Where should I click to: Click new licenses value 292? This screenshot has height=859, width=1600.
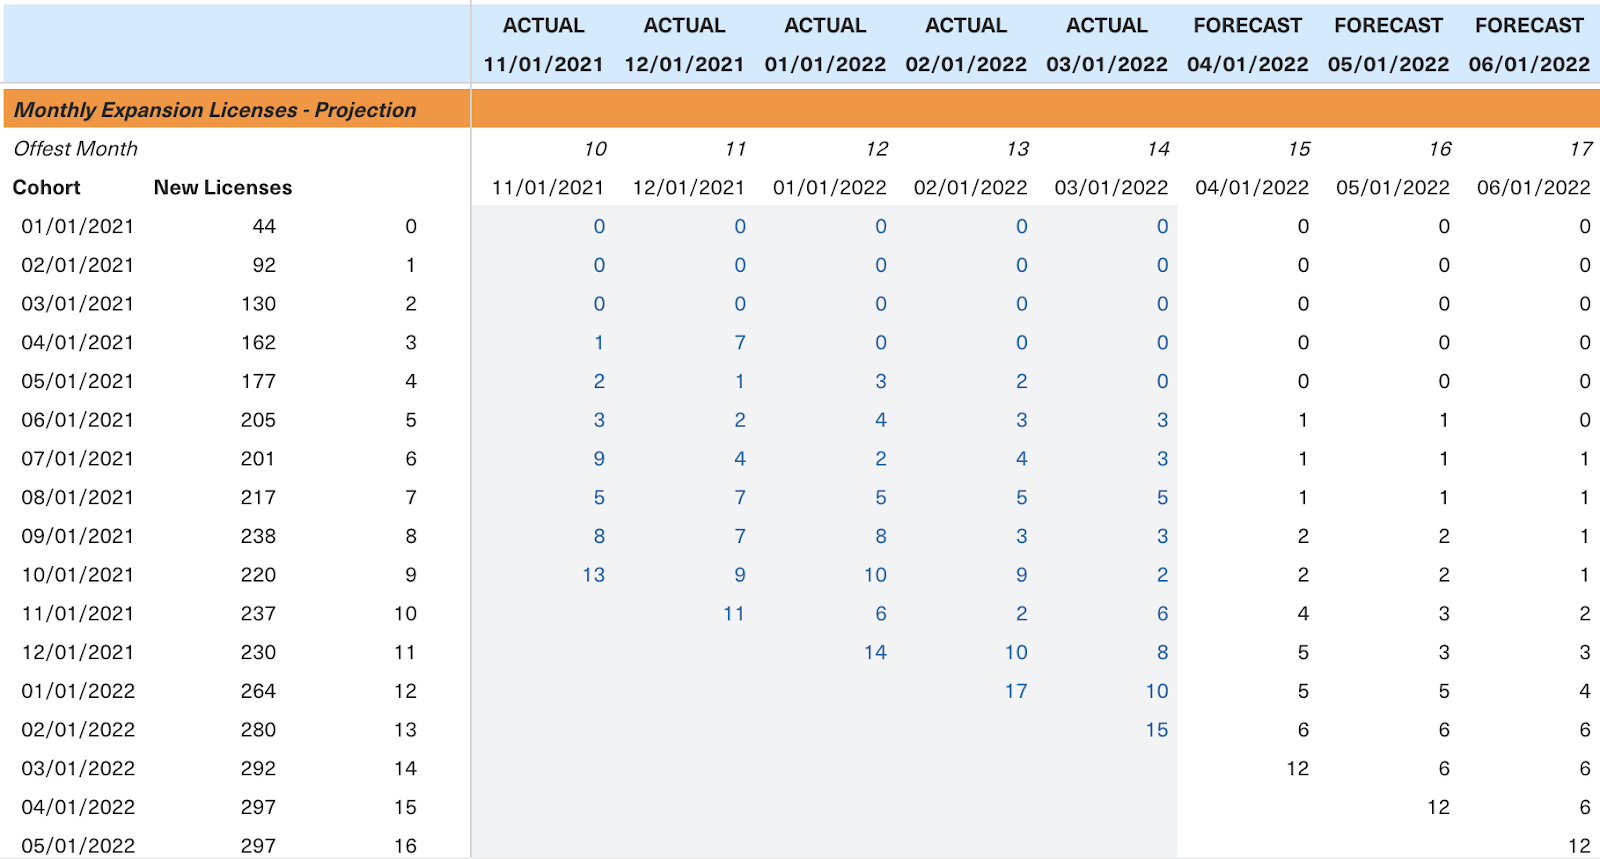pos(258,769)
